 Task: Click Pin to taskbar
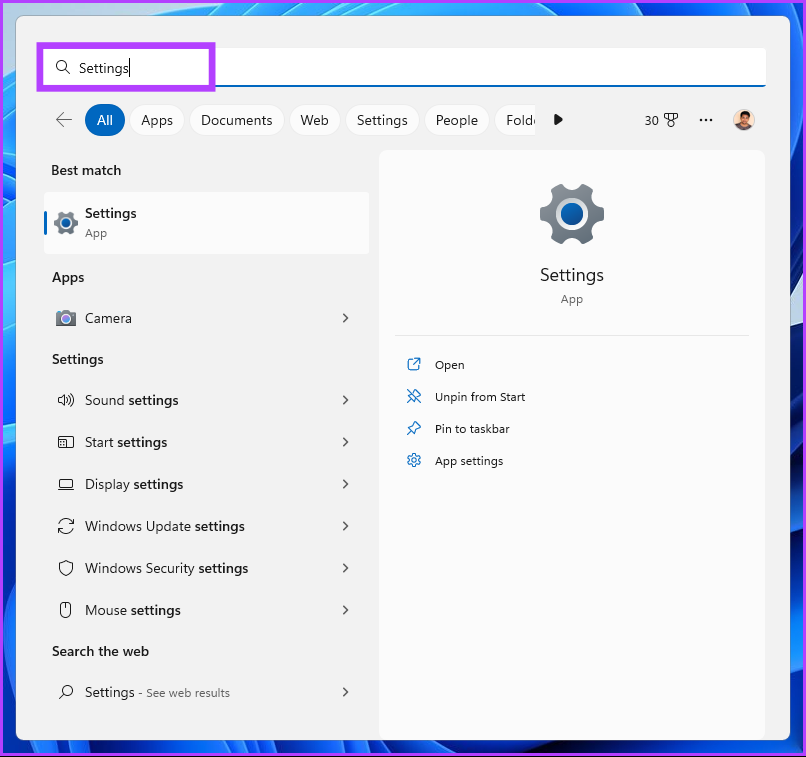[x=472, y=429]
